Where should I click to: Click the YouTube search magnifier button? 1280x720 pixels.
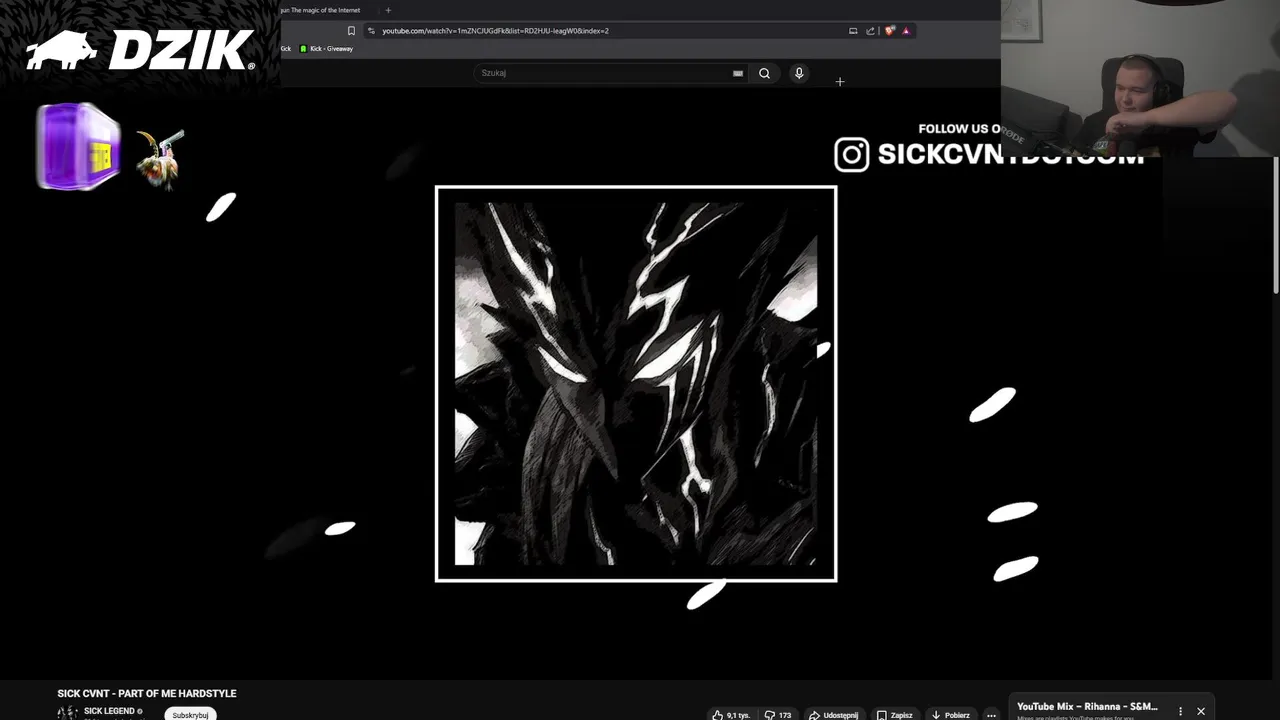tap(764, 73)
